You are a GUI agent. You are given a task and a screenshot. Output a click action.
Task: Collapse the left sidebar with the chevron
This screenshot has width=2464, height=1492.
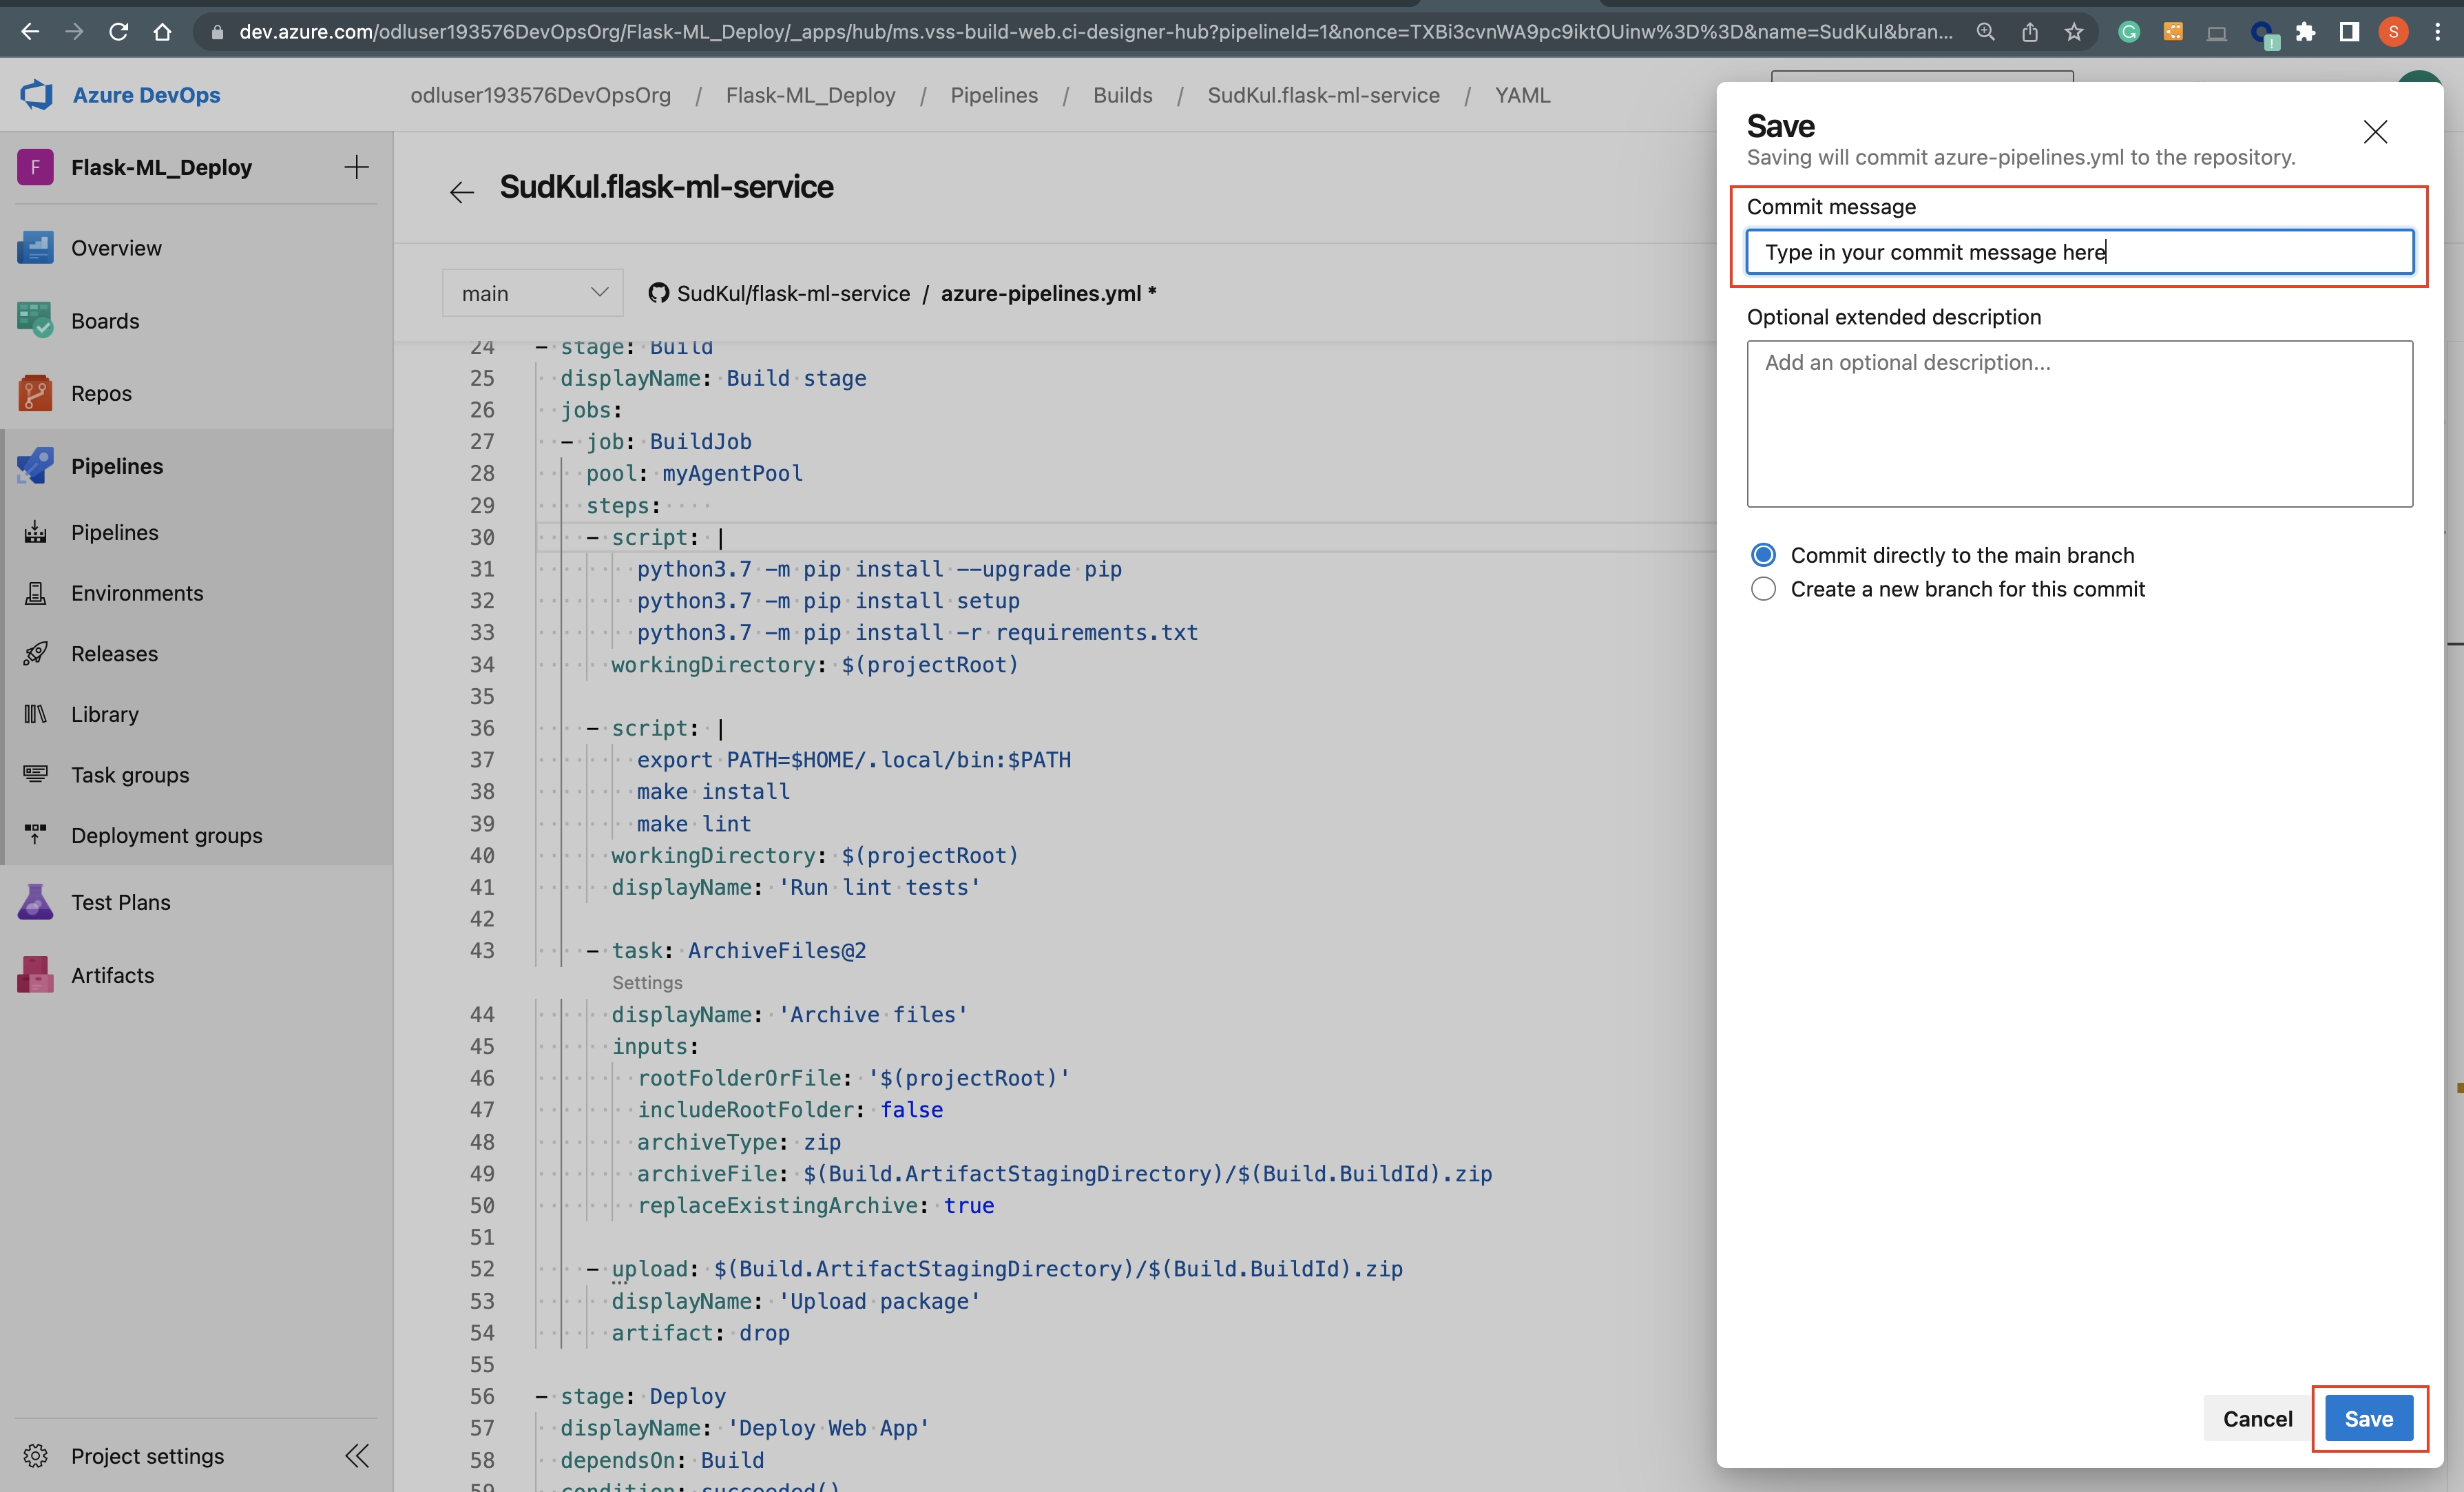point(357,1456)
